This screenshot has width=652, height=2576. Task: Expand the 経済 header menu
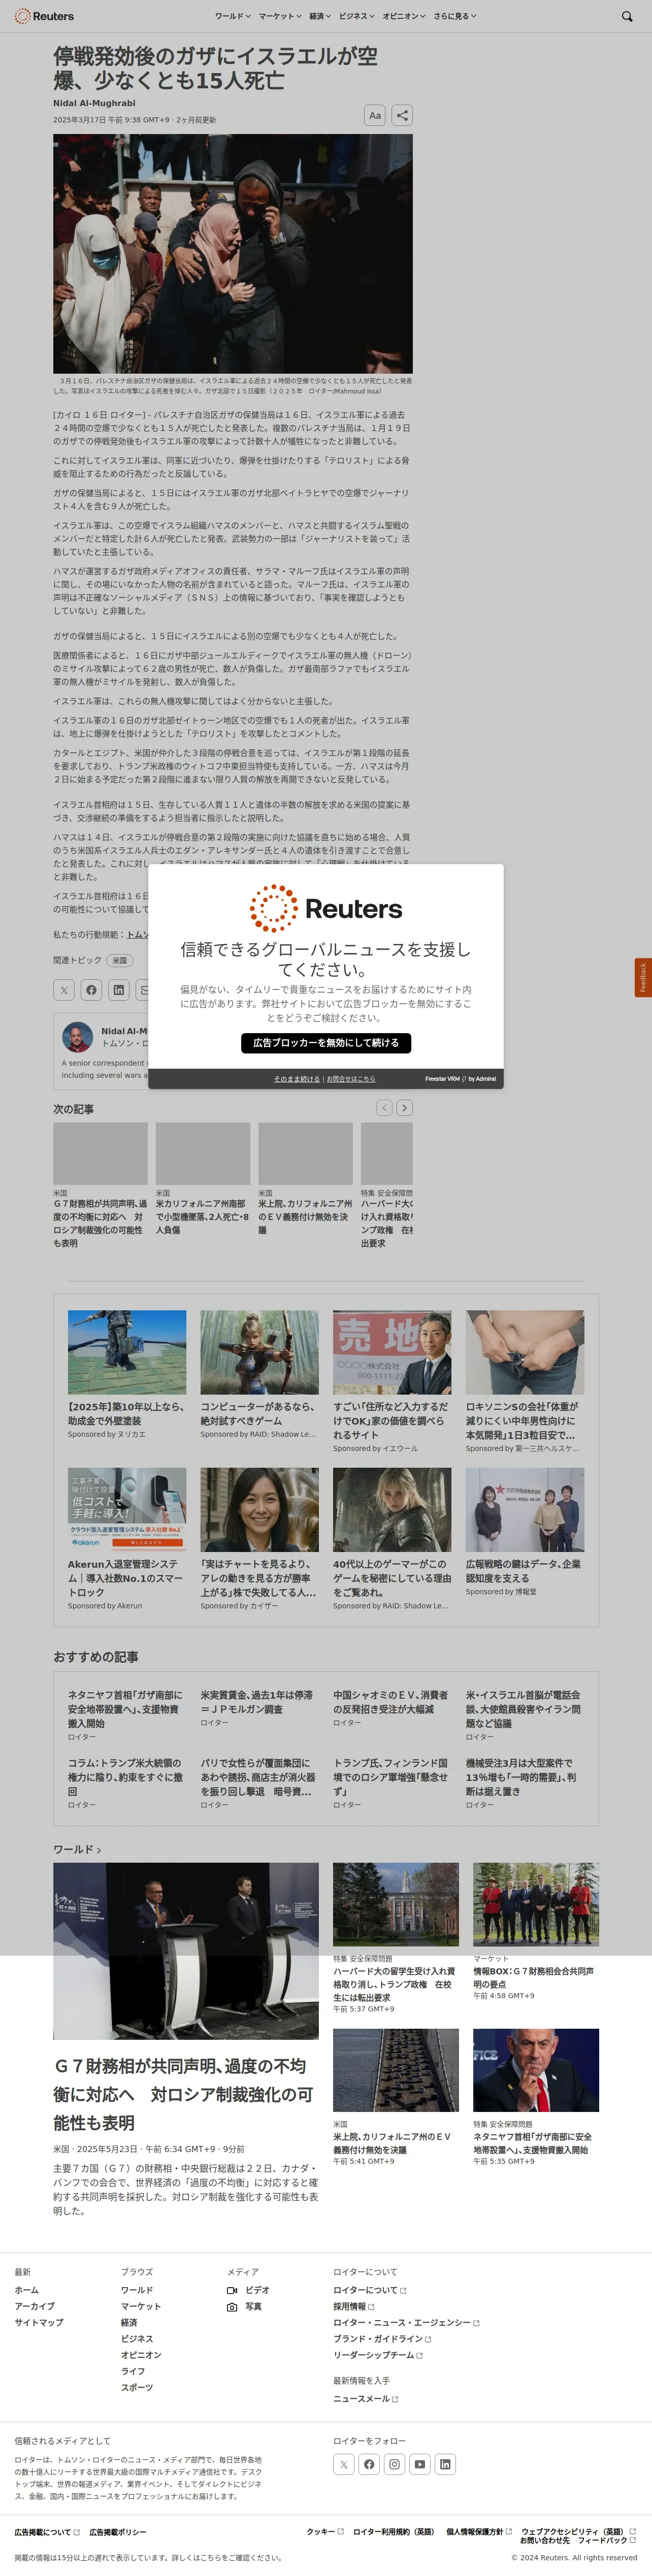[320, 16]
